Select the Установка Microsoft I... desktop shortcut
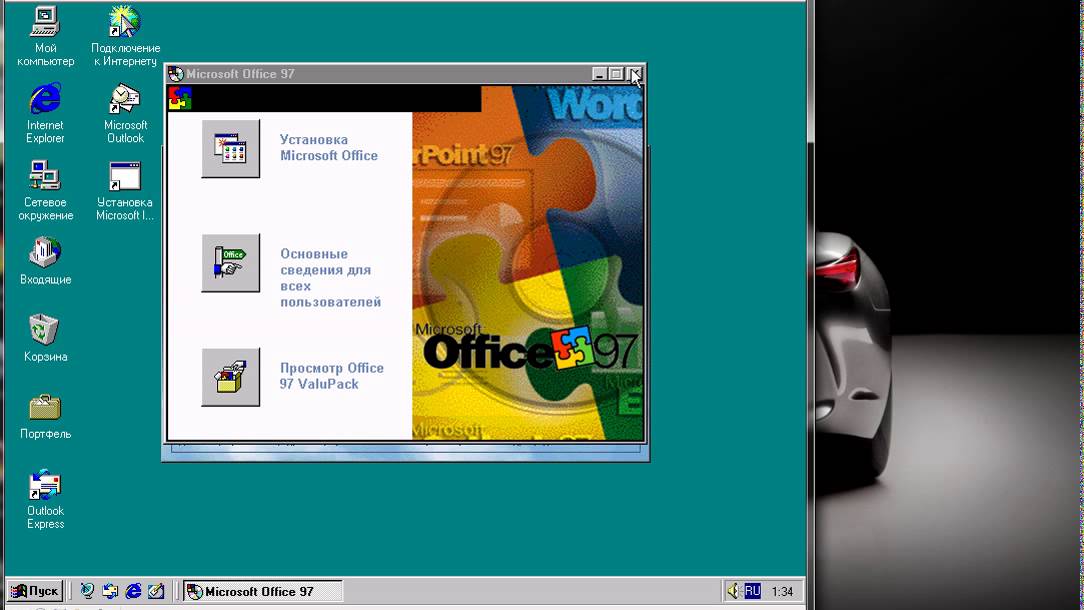The image size is (1084, 610). pyautogui.click(x=125, y=191)
